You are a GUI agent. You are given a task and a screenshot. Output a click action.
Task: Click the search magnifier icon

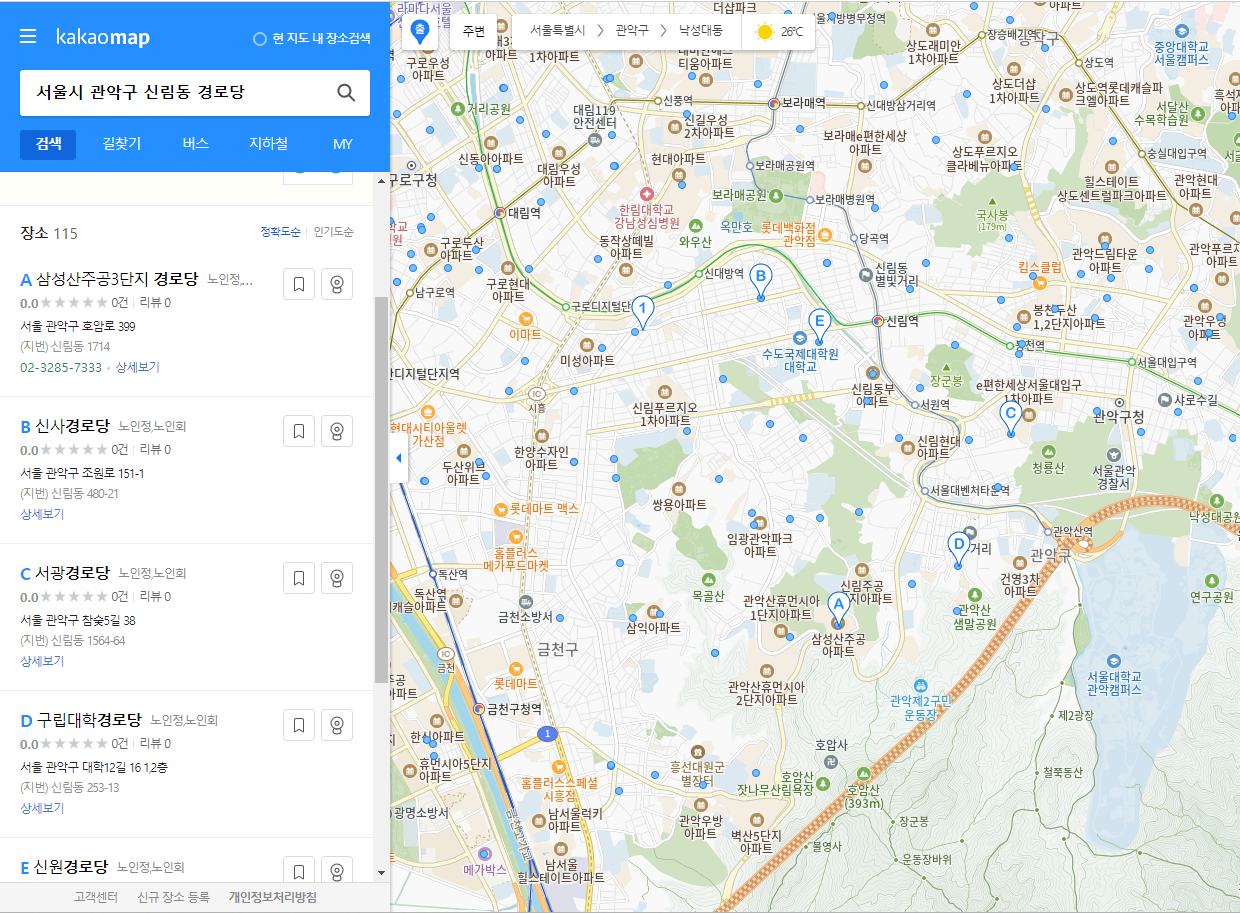pyautogui.click(x=346, y=93)
